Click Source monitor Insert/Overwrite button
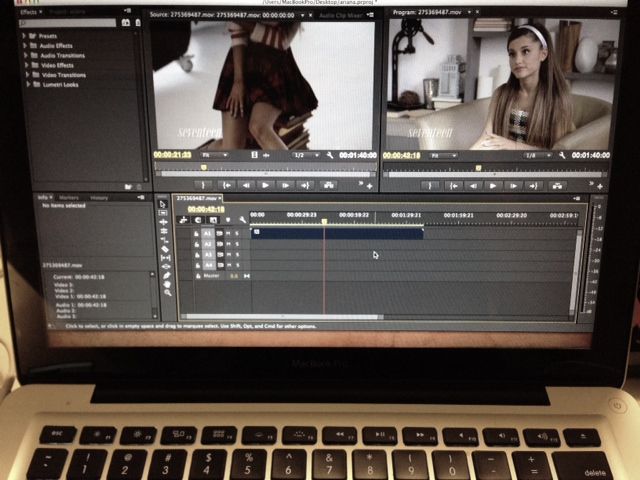This screenshot has width=640, height=480. pyautogui.click(x=329, y=185)
